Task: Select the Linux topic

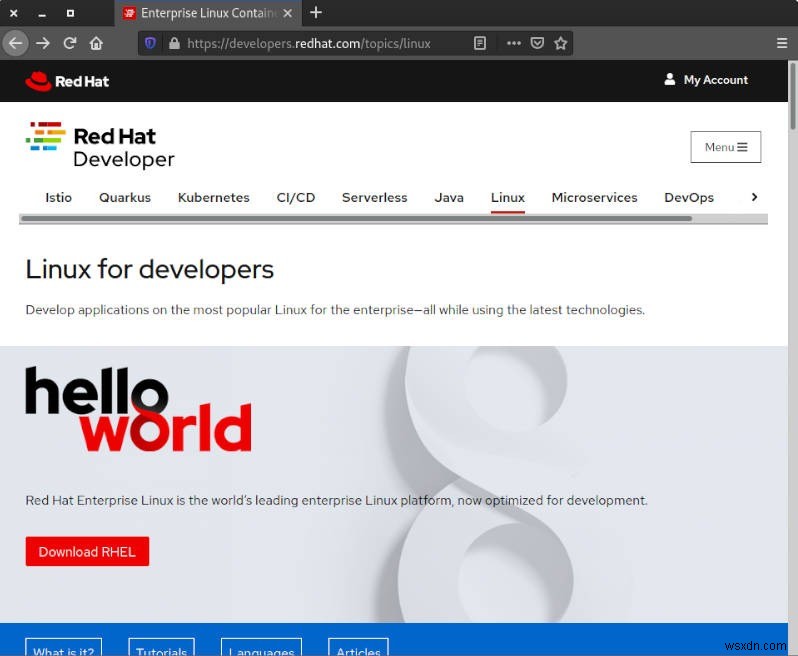Action: 507,197
